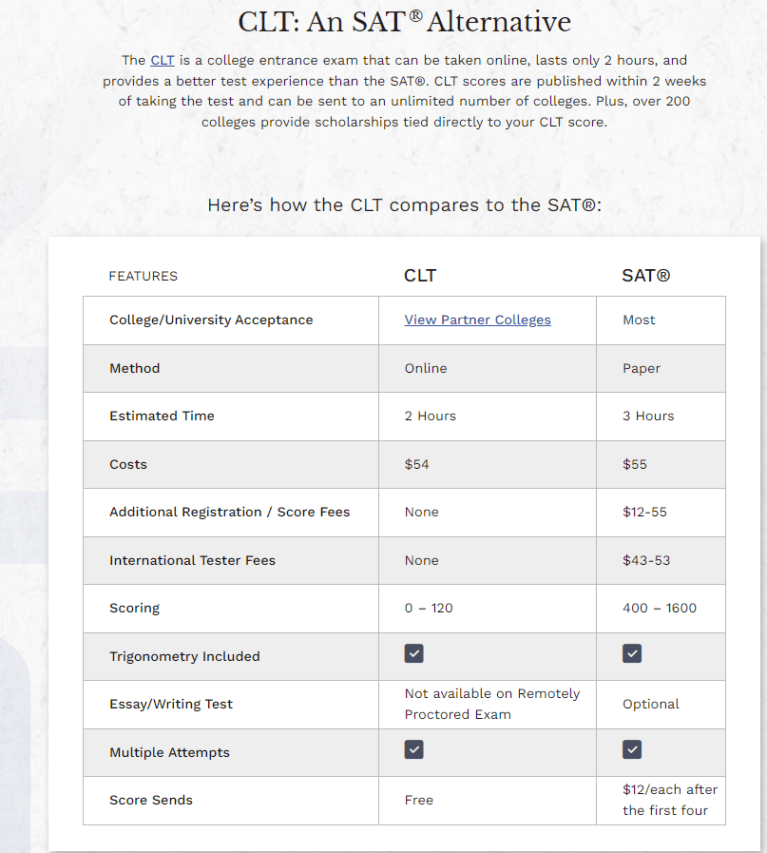The width and height of the screenshot is (767, 853).
Task: Click the CLT cost value $54
Action: (x=416, y=464)
